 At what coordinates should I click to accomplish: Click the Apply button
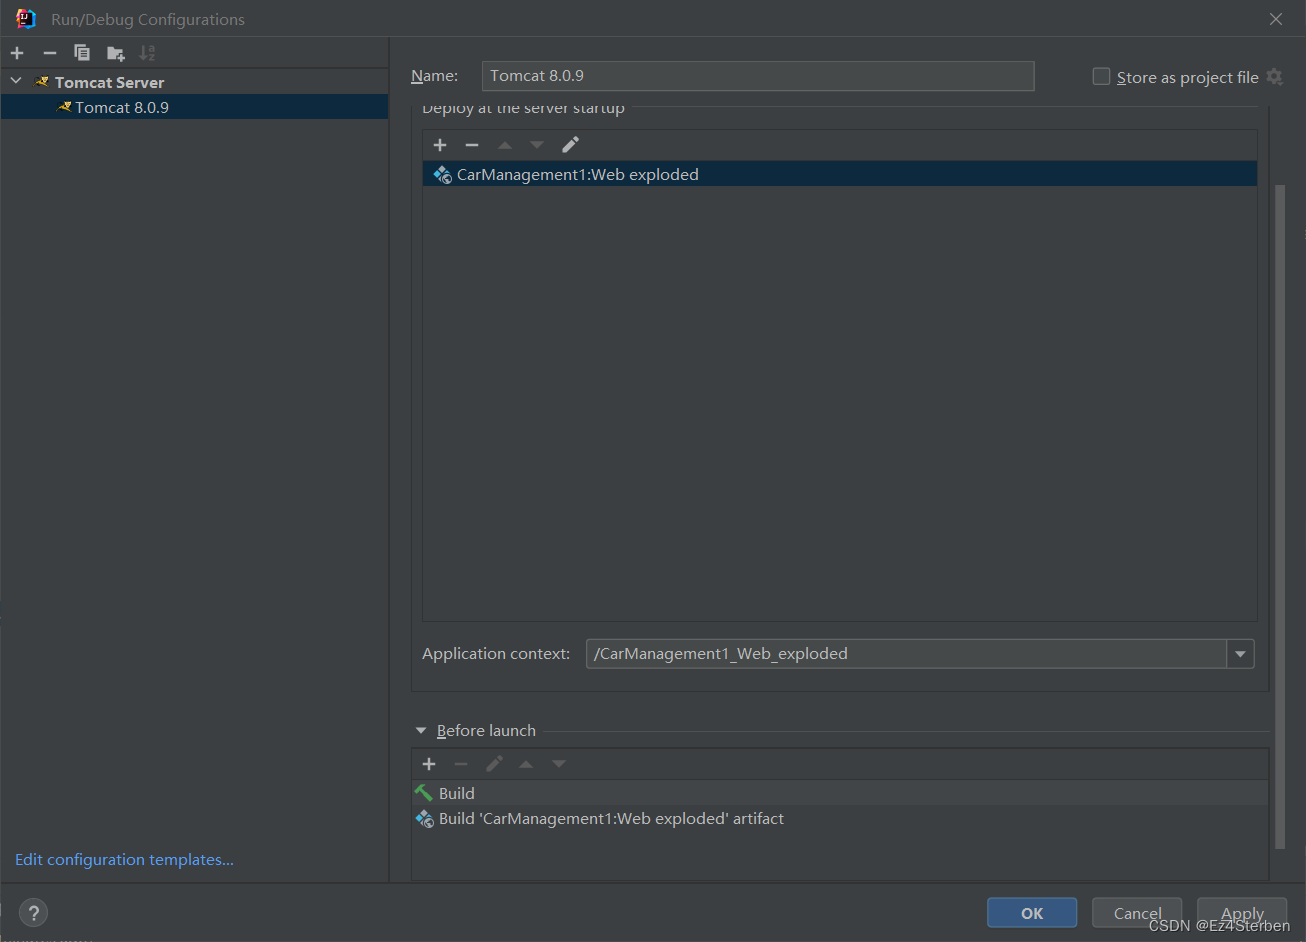coord(1242,913)
